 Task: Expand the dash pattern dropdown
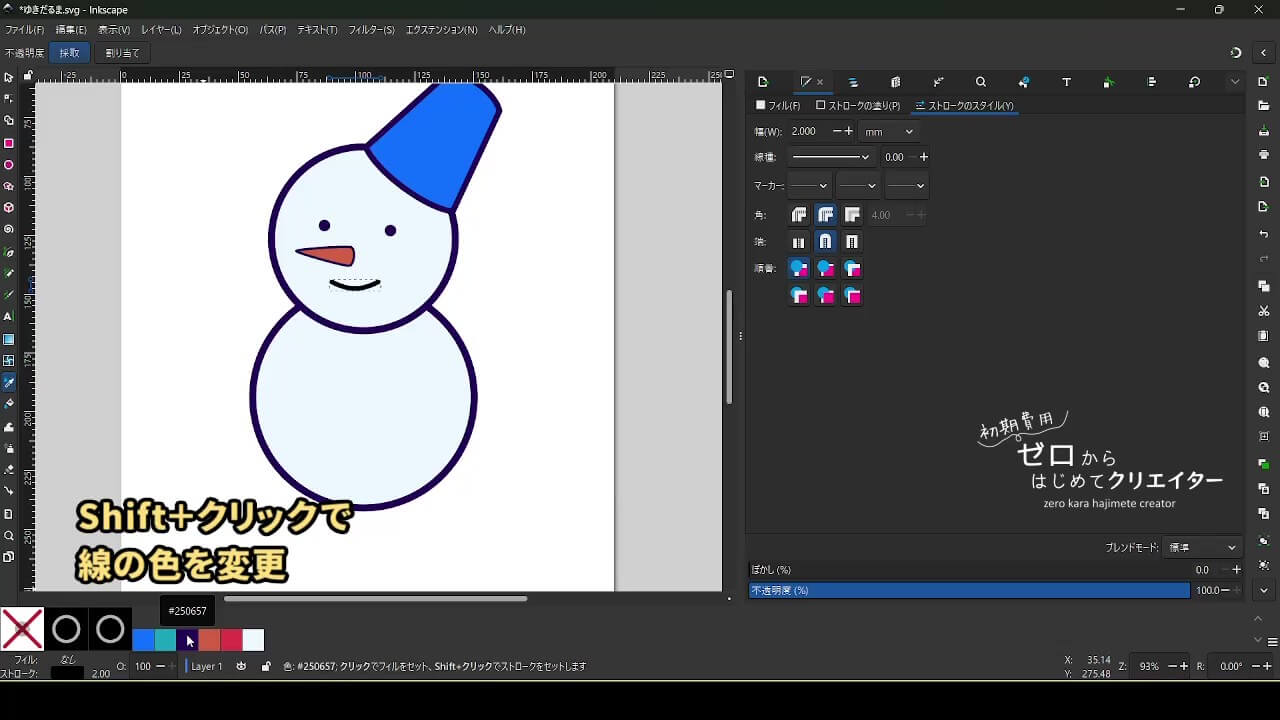click(x=831, y=157)
